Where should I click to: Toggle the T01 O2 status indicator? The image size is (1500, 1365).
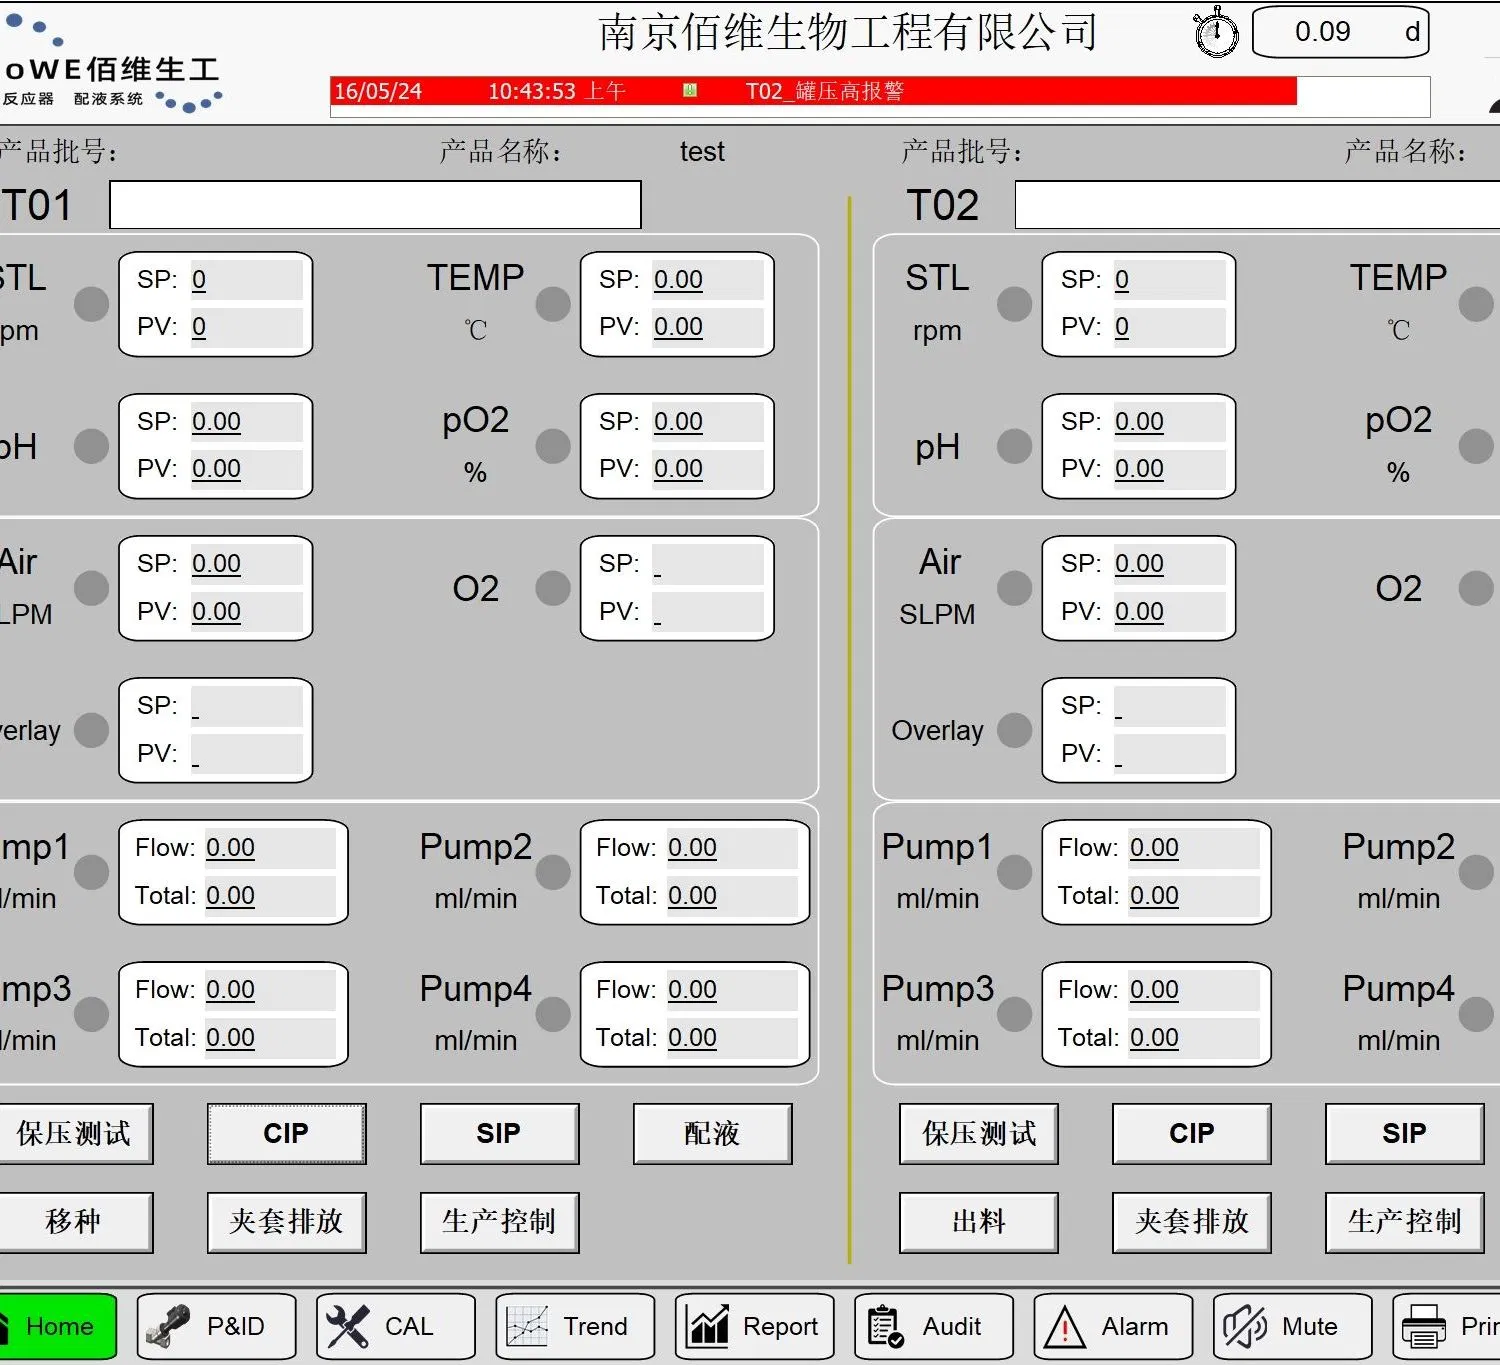pos(553,588)
